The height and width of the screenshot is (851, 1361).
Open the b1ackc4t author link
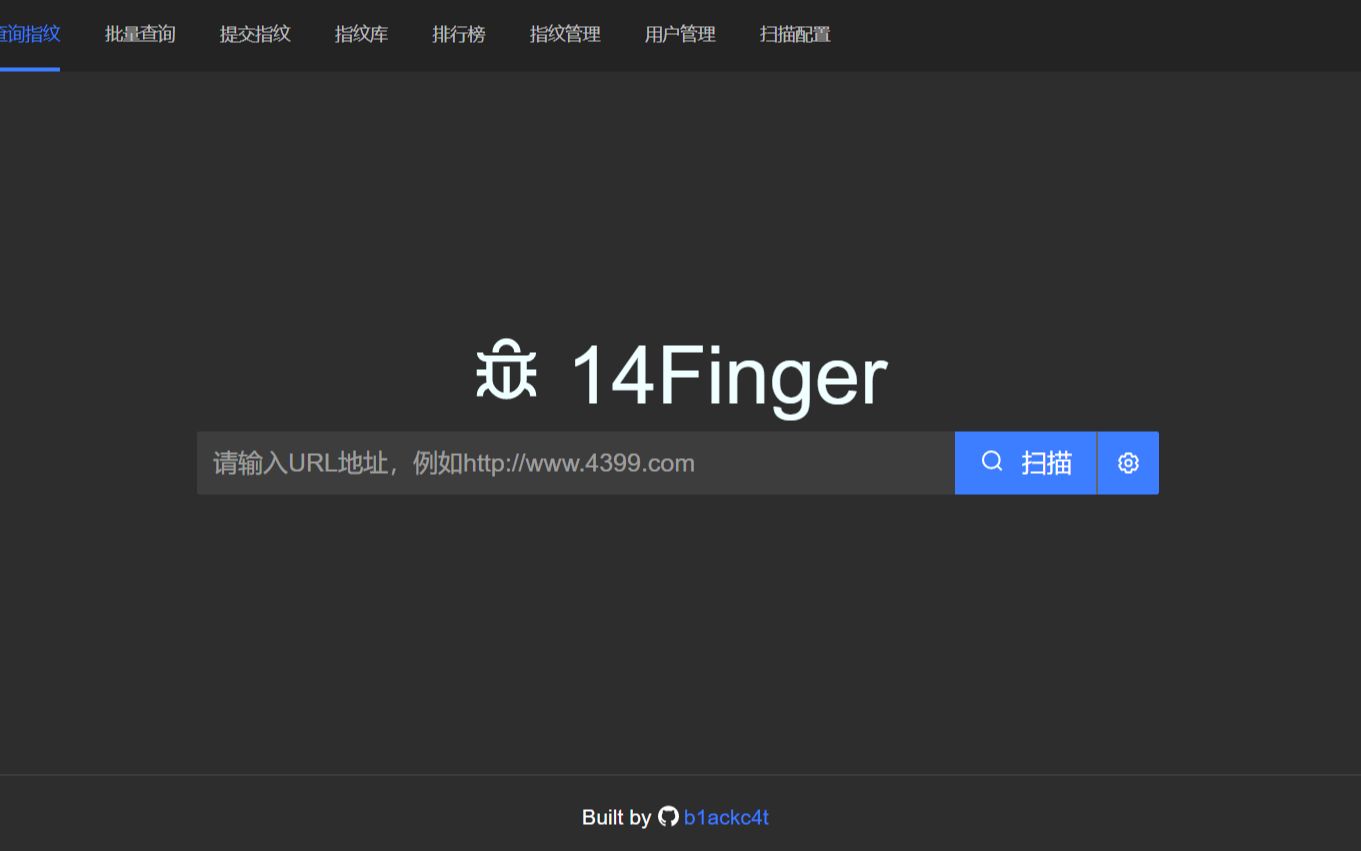[x=726, y=817]
